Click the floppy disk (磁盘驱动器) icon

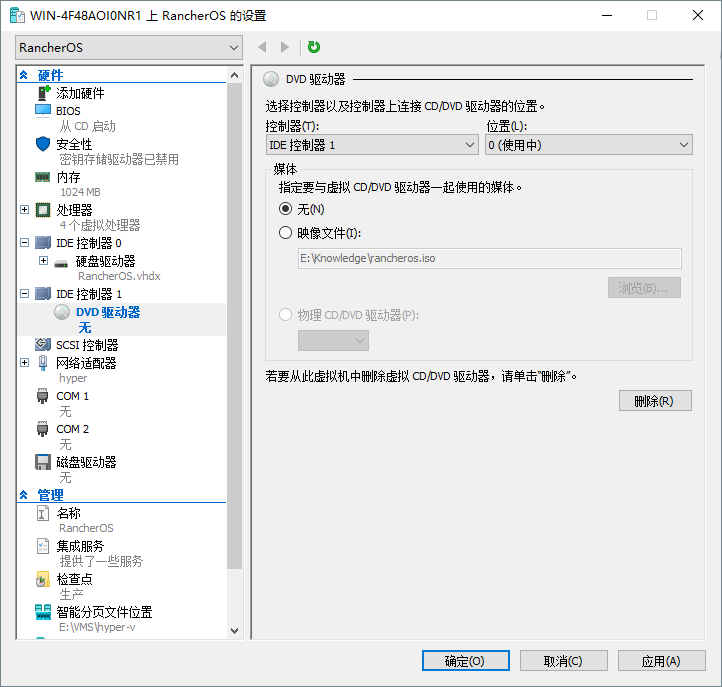(x=43, y=462)
